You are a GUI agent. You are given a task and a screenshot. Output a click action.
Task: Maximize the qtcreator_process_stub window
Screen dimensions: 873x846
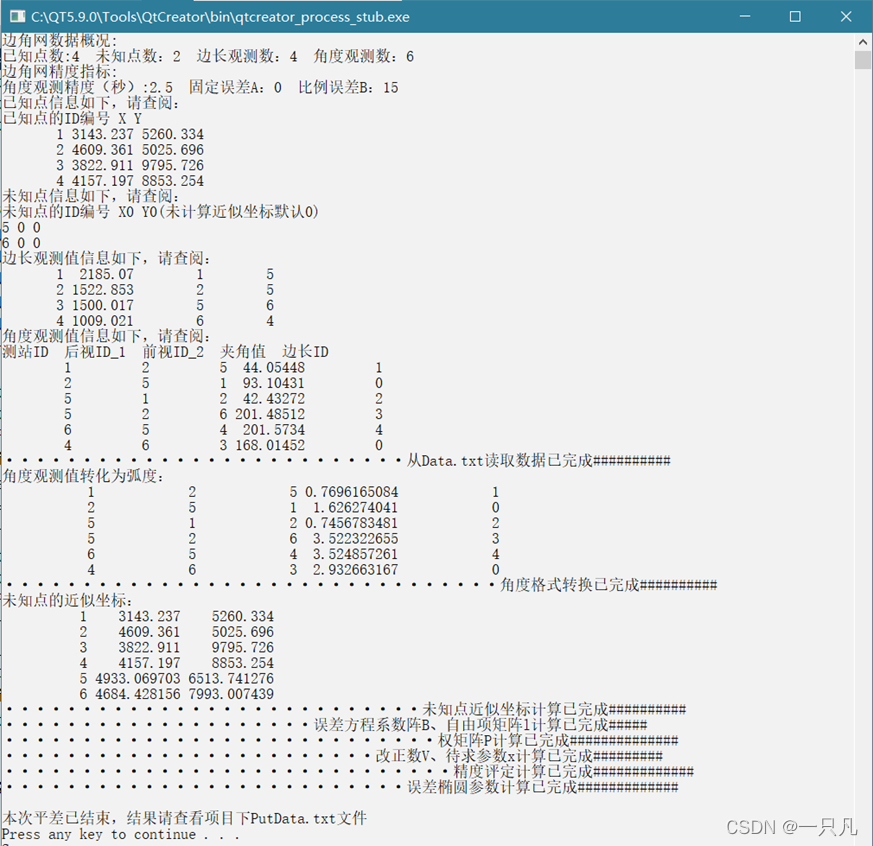pyautogui.click(x=797, y=16)
